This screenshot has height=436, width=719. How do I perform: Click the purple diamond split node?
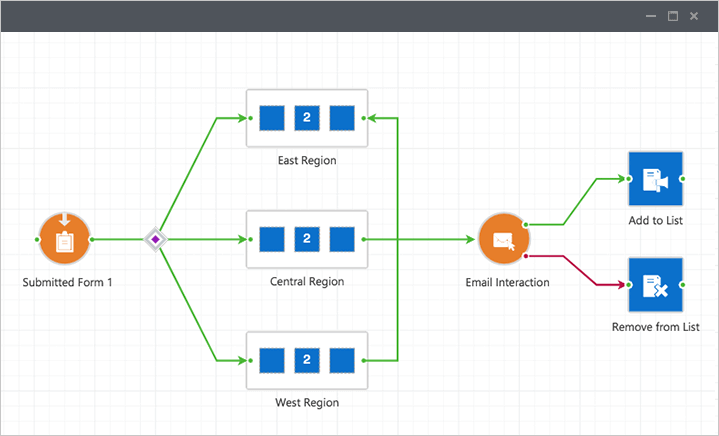155,239
